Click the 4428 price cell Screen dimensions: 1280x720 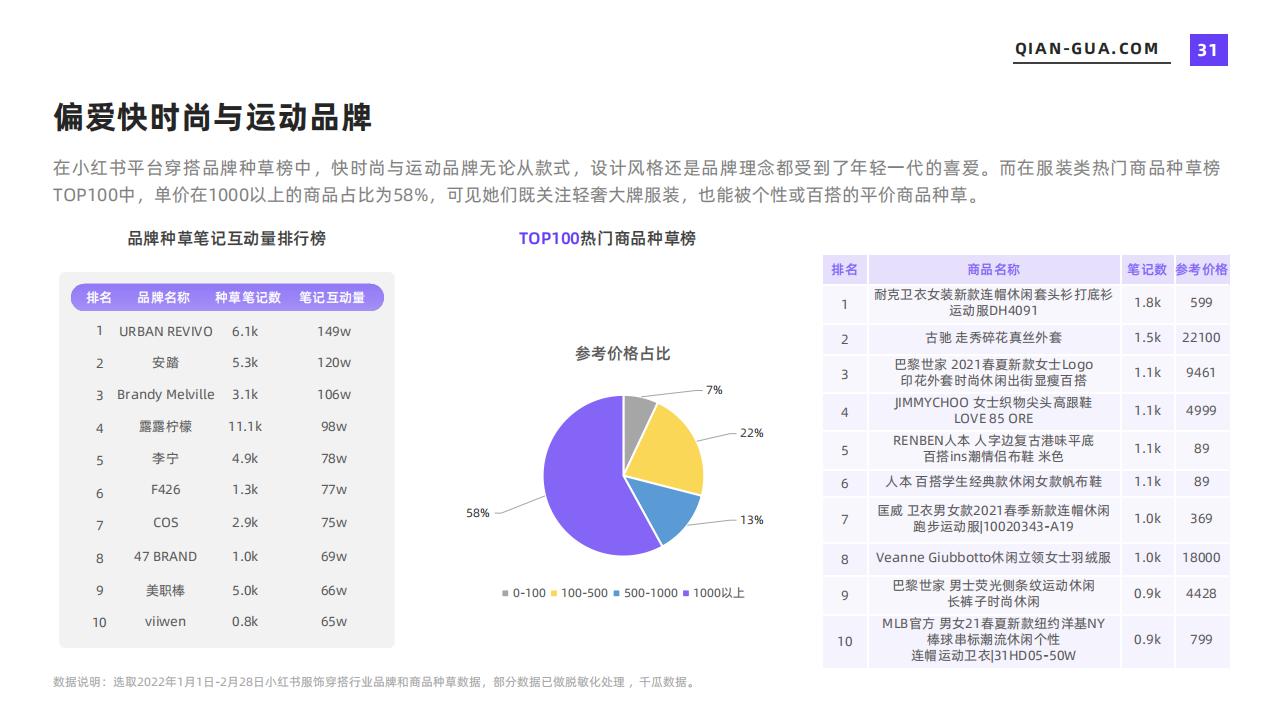1201,593
